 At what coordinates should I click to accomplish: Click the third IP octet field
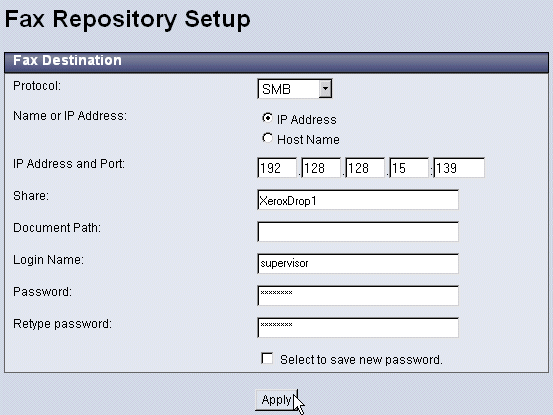click(x=365, y=168)
